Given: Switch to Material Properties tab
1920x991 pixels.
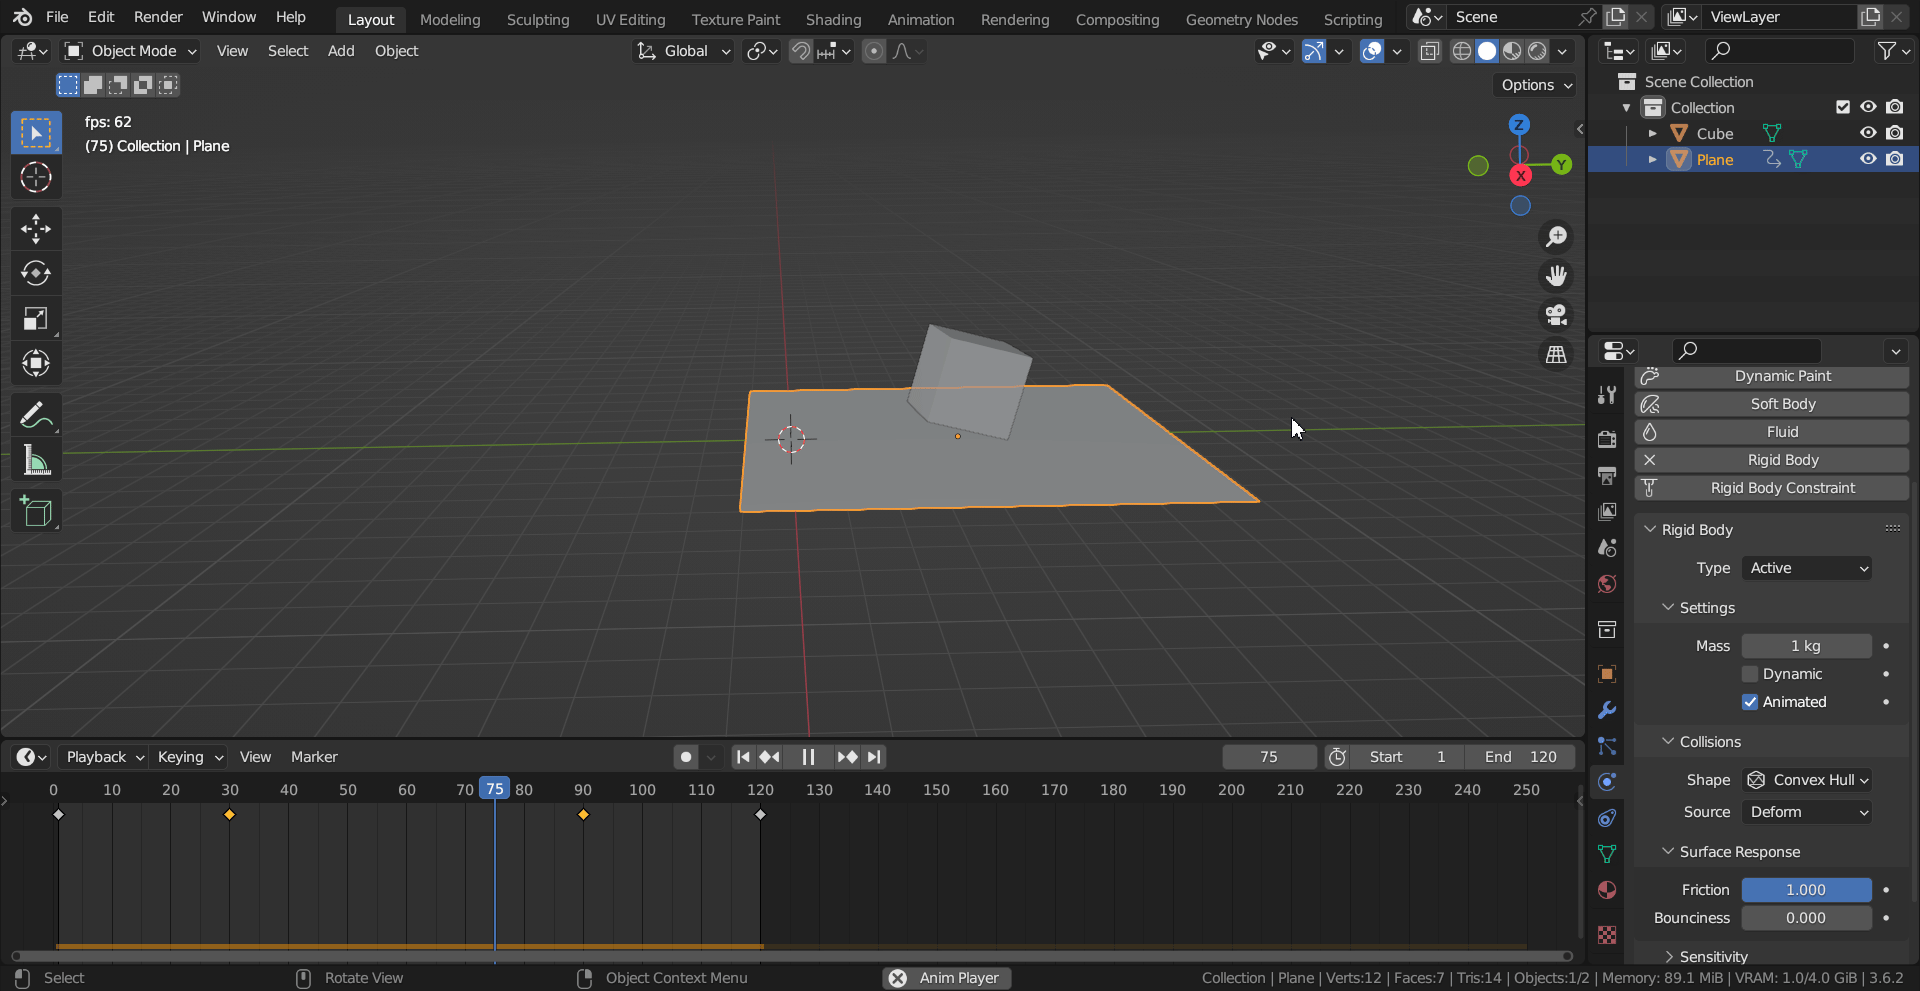Looking at the screenshot, I should pos(1606,890).
